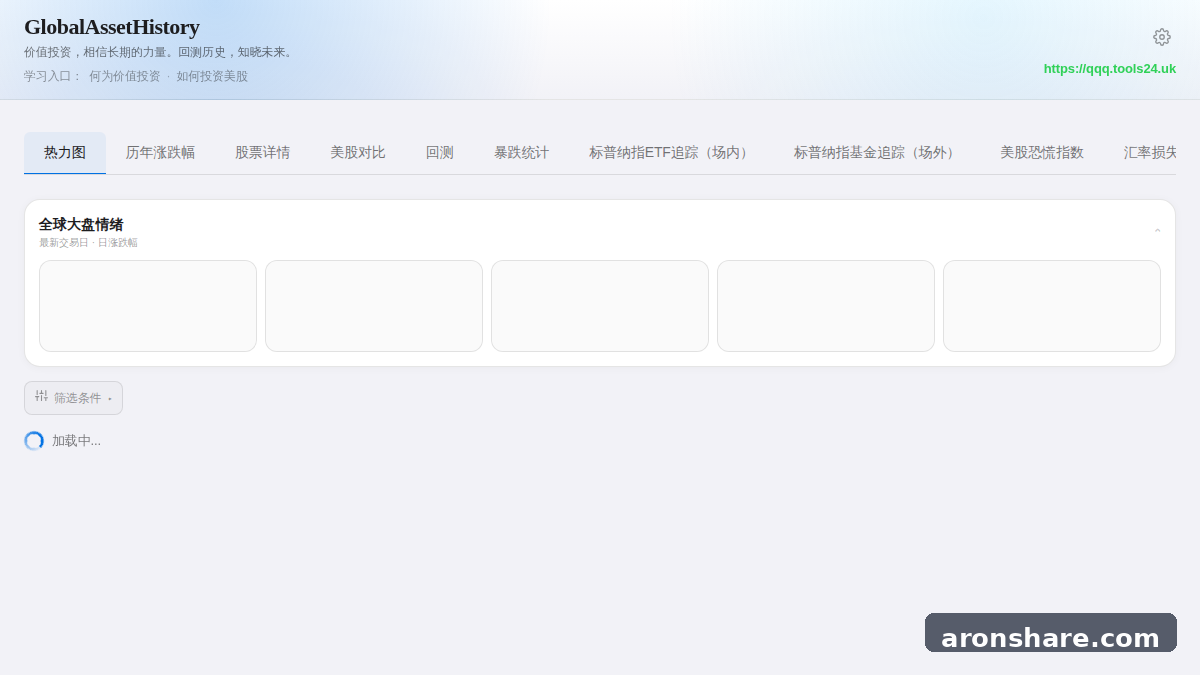Viewport: 1200px width, 675px height.
Task: Go to the 回测 tab
Action: 439,153
